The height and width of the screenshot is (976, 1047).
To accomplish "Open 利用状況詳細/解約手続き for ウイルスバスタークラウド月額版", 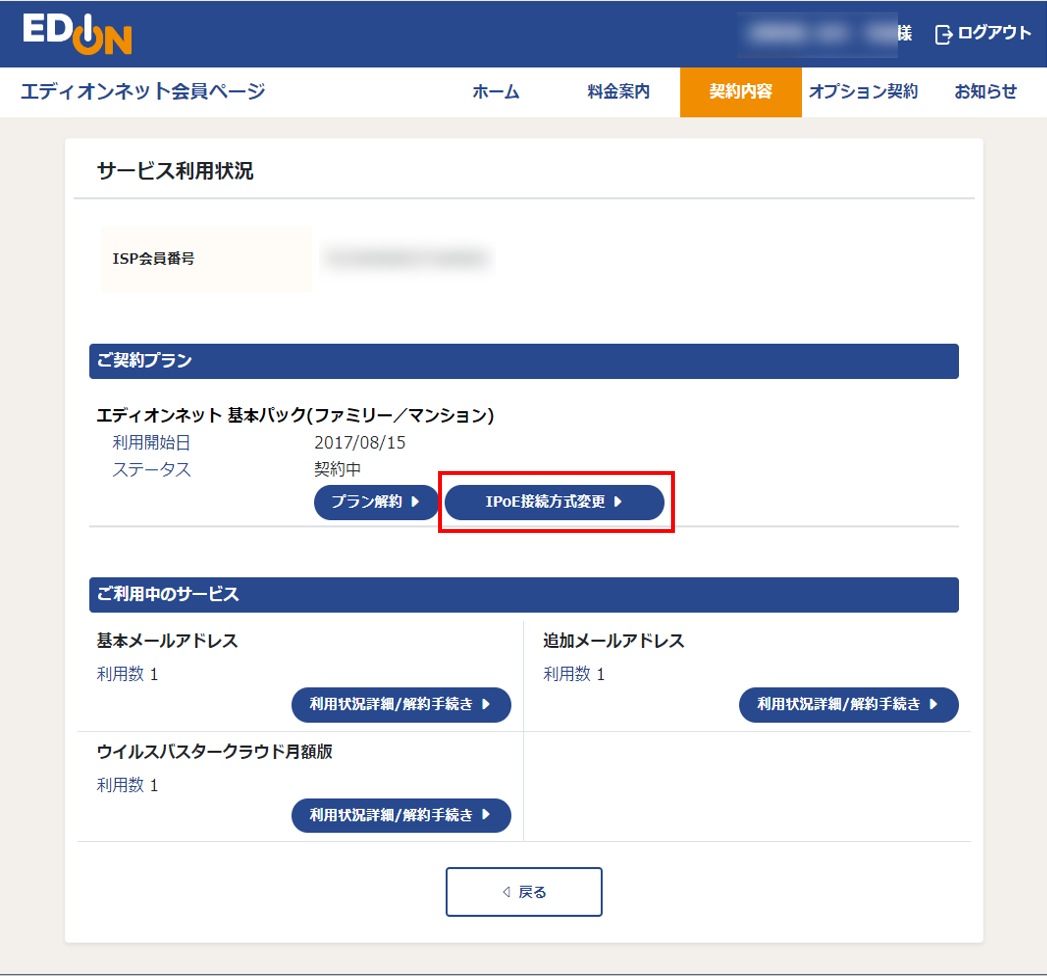I will click(x=401, y=815).
